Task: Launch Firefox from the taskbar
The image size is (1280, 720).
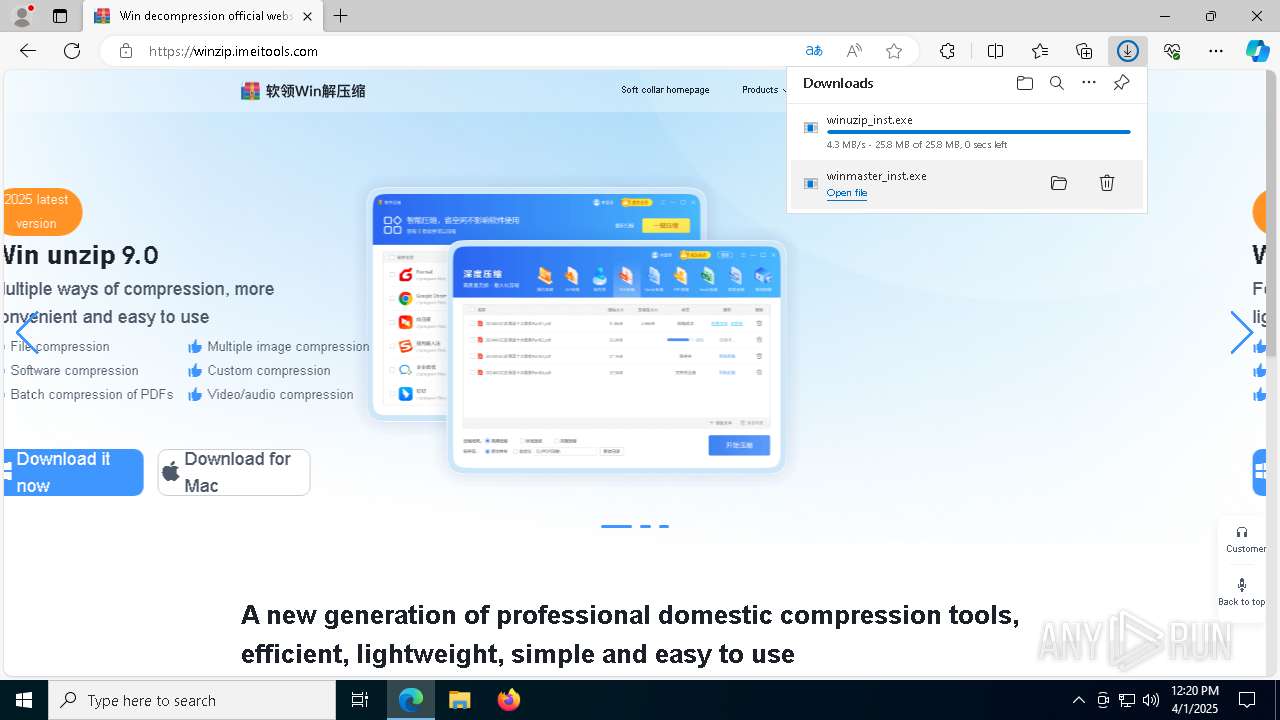Action: pos(509,700)
